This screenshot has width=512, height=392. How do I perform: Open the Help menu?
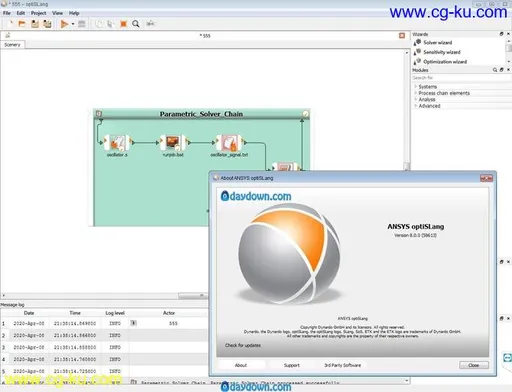[x=74, y=13]
